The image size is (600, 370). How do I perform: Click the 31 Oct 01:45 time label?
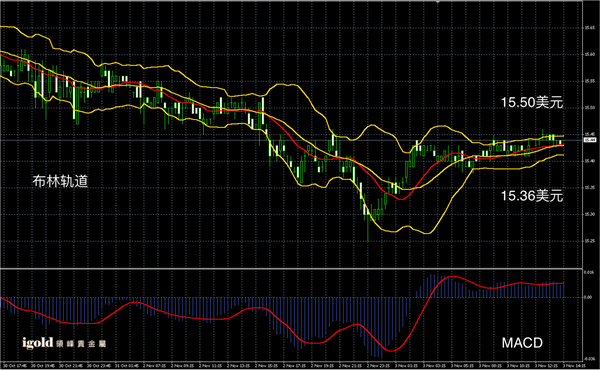point(128,366)
